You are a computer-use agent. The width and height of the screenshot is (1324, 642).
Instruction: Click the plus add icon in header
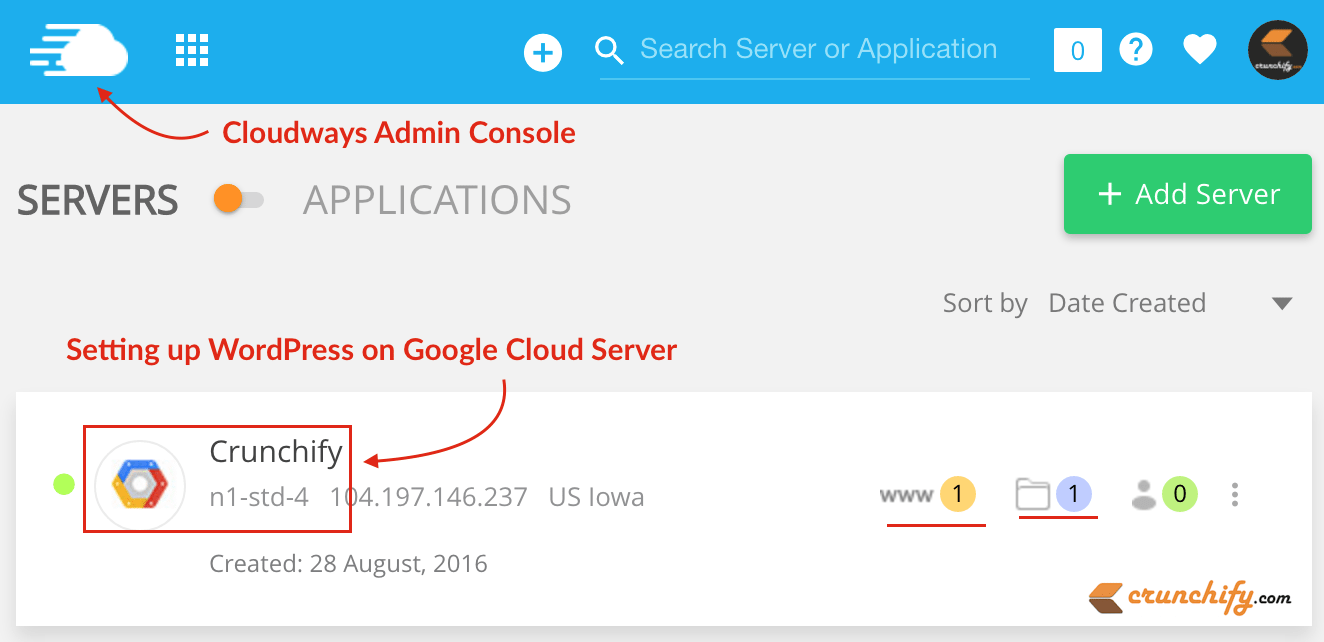[x=543, y=52]
